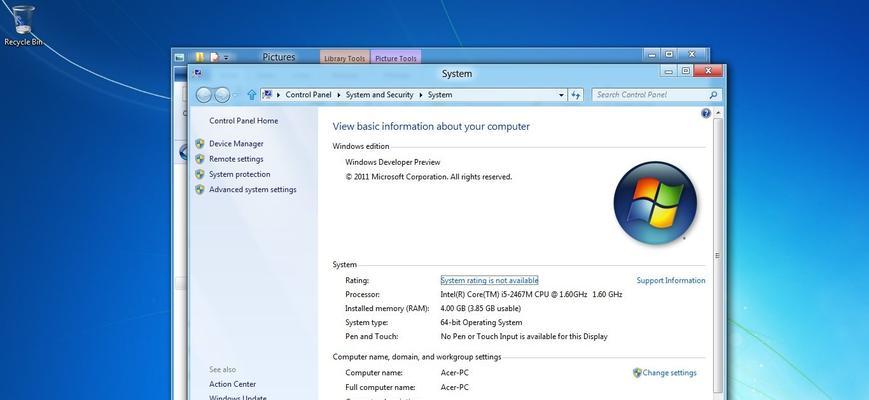Click the folder icon in Pictures quick access toolbar
This screenshot has height=400, width=869.
tap(200, 57)
